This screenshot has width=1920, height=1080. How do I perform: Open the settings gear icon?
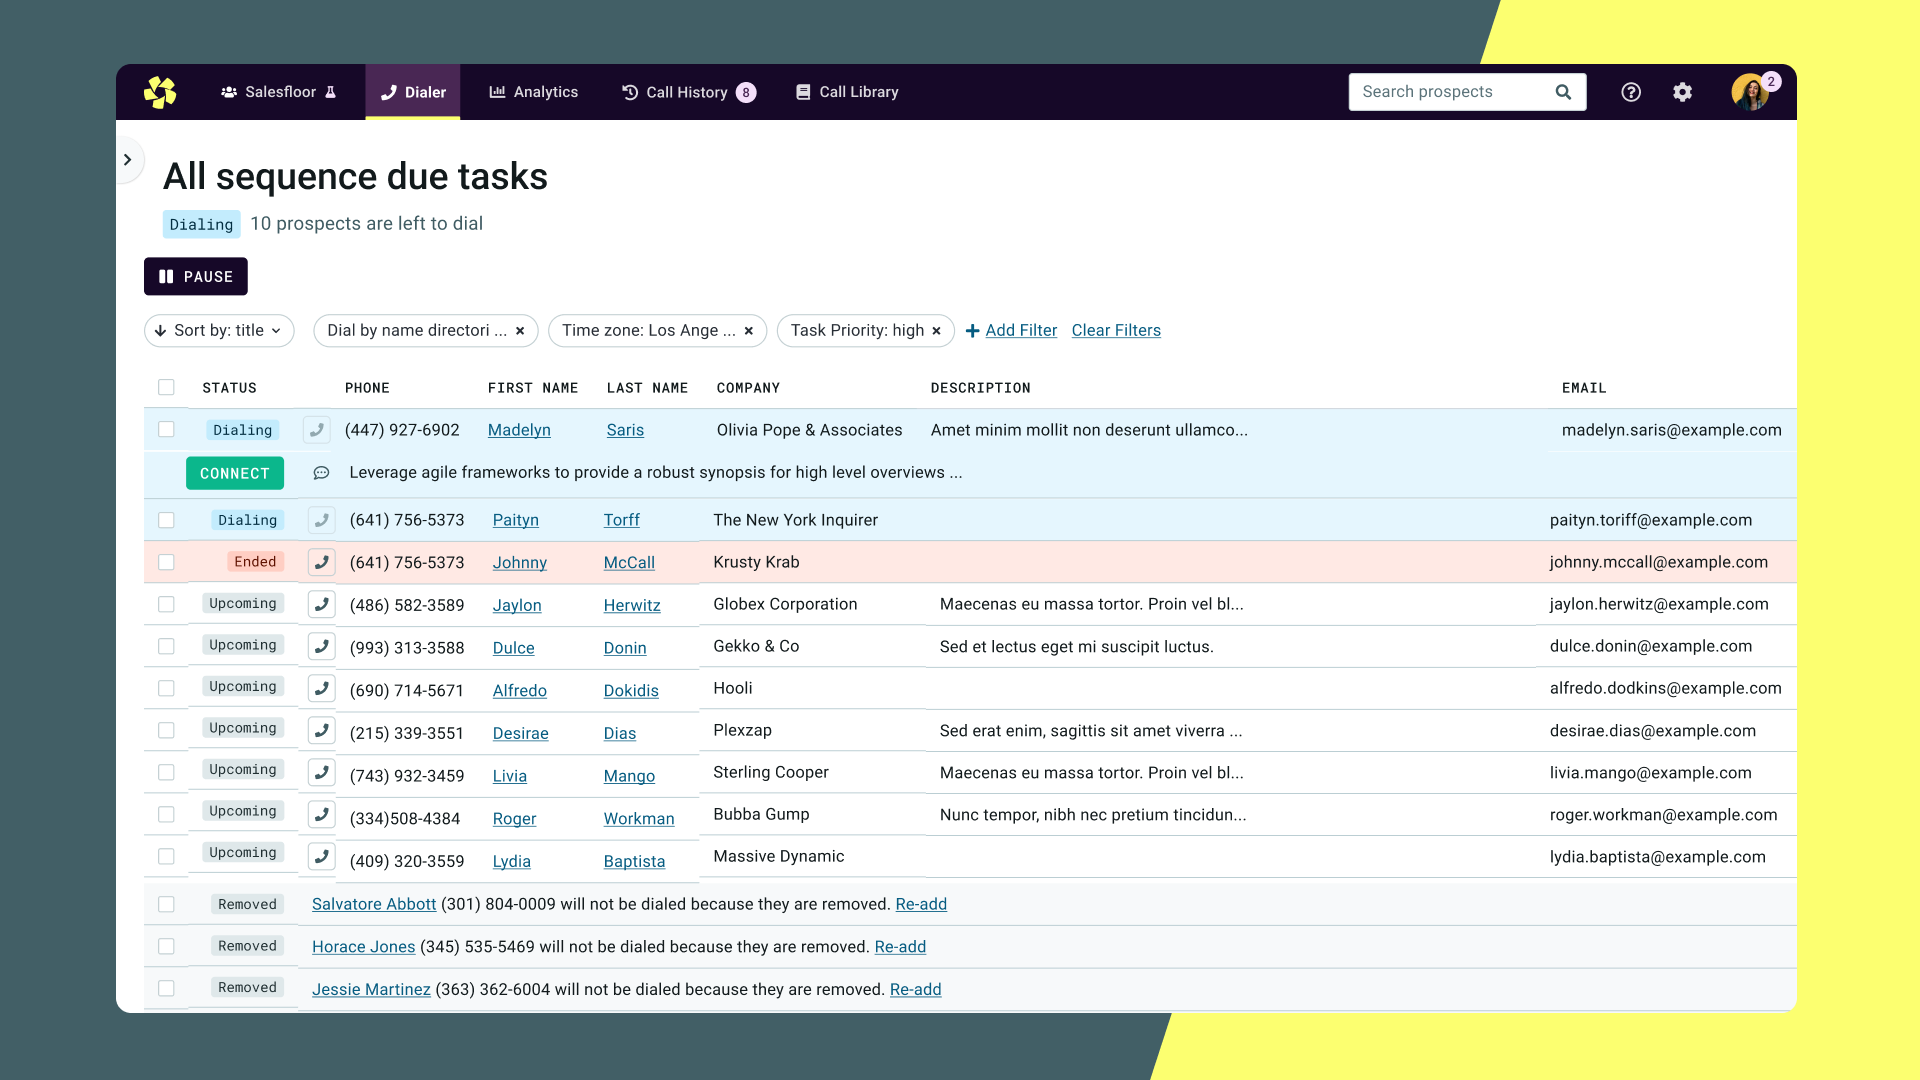(1682, 92)
